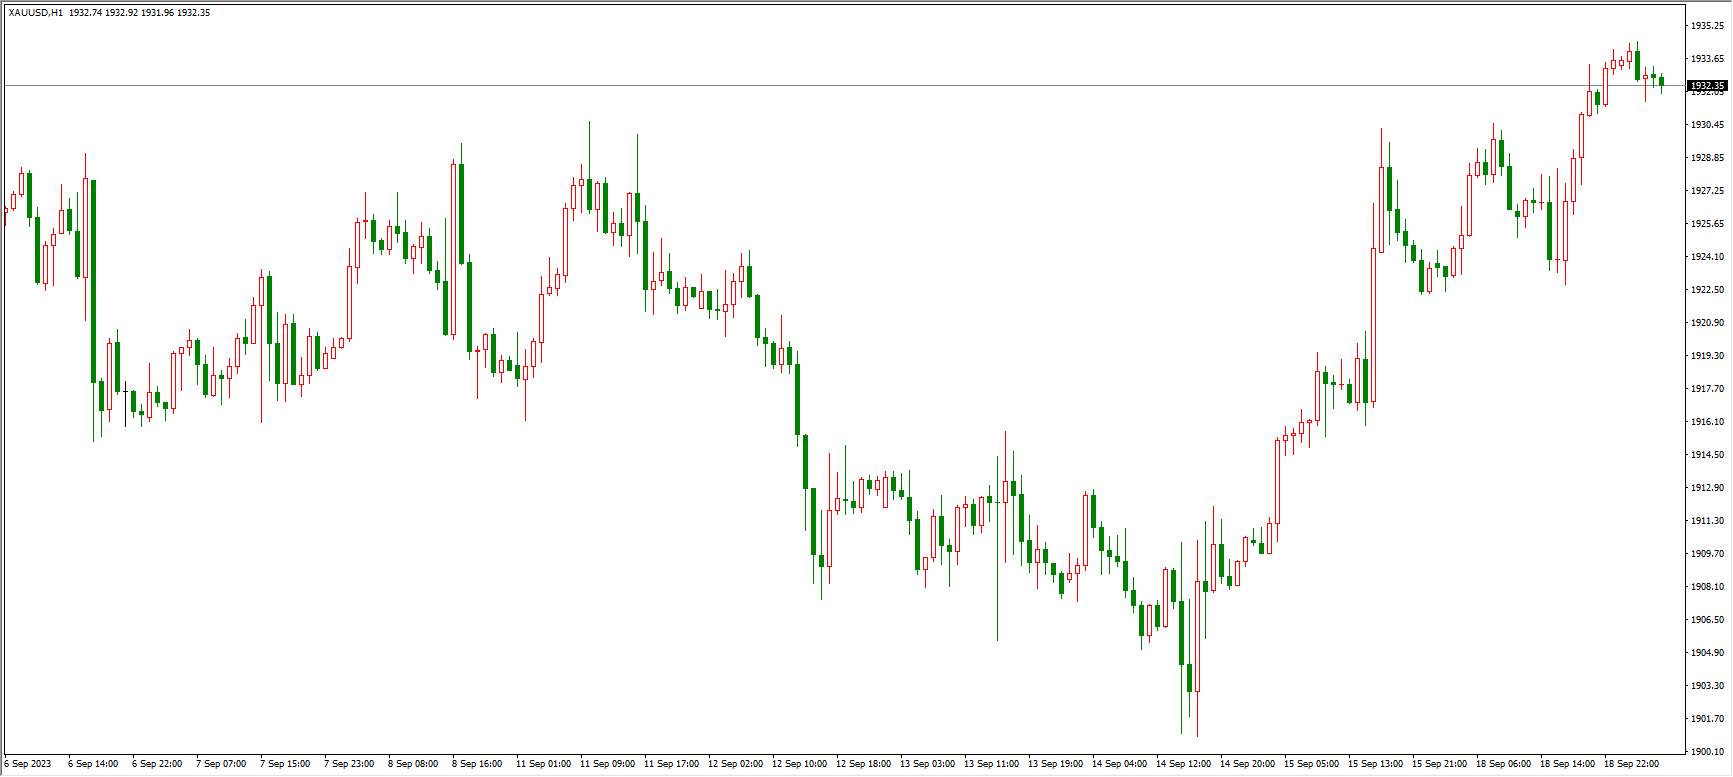Select the 1935.25 price axis label
Viewport: 1733px width, 777px height.
[1707, 26]
